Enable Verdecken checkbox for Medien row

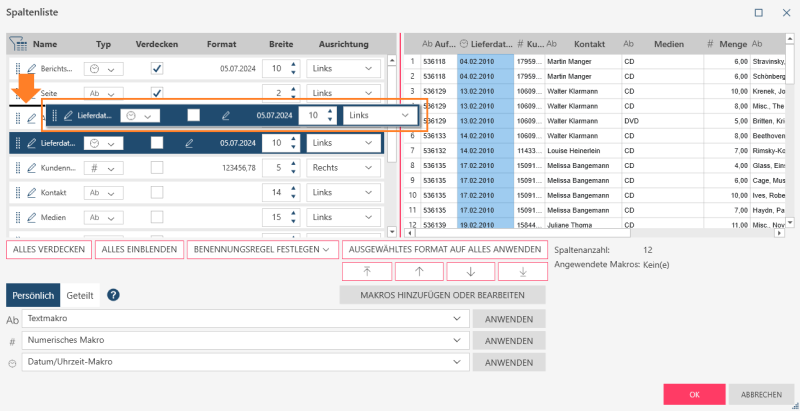tap(156, 217)
